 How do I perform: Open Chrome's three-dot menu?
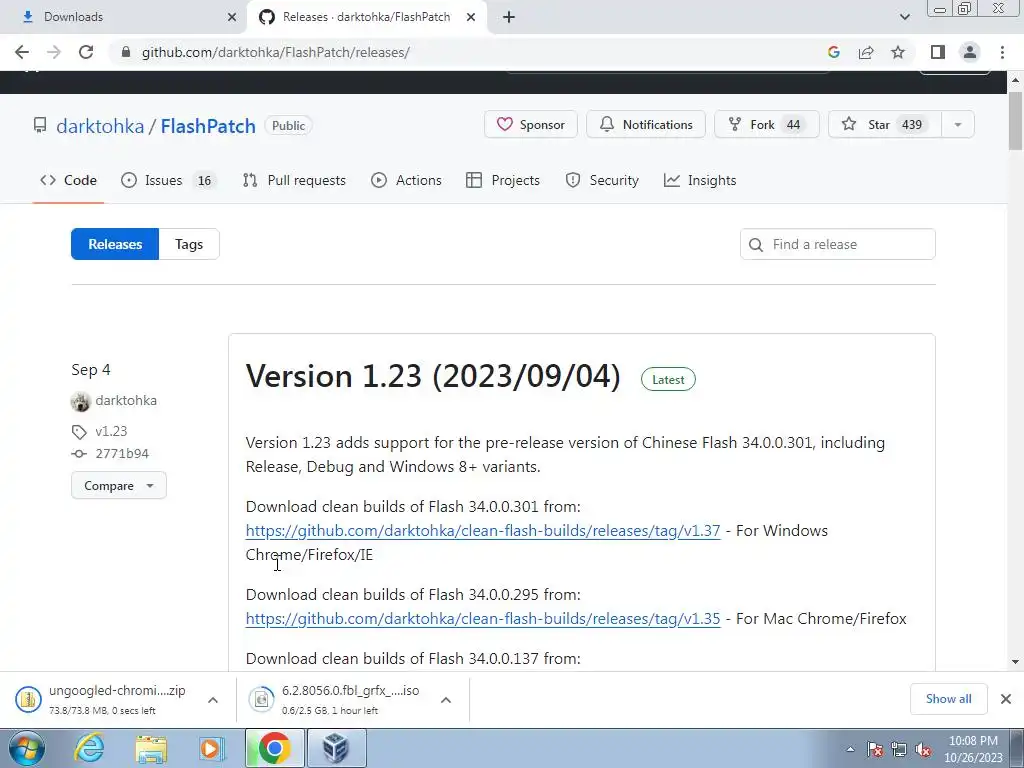[1002, 52]
